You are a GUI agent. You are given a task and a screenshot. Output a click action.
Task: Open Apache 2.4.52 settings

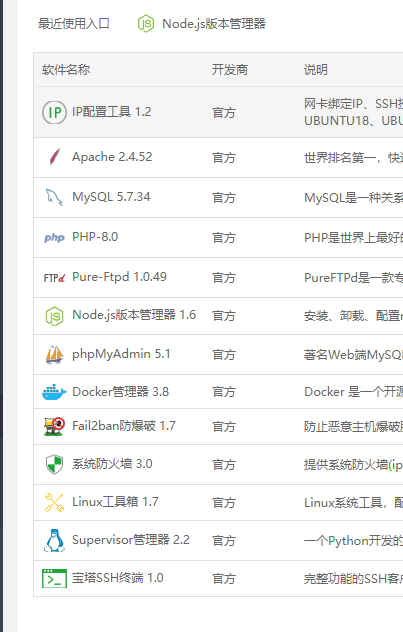(112, 156)
